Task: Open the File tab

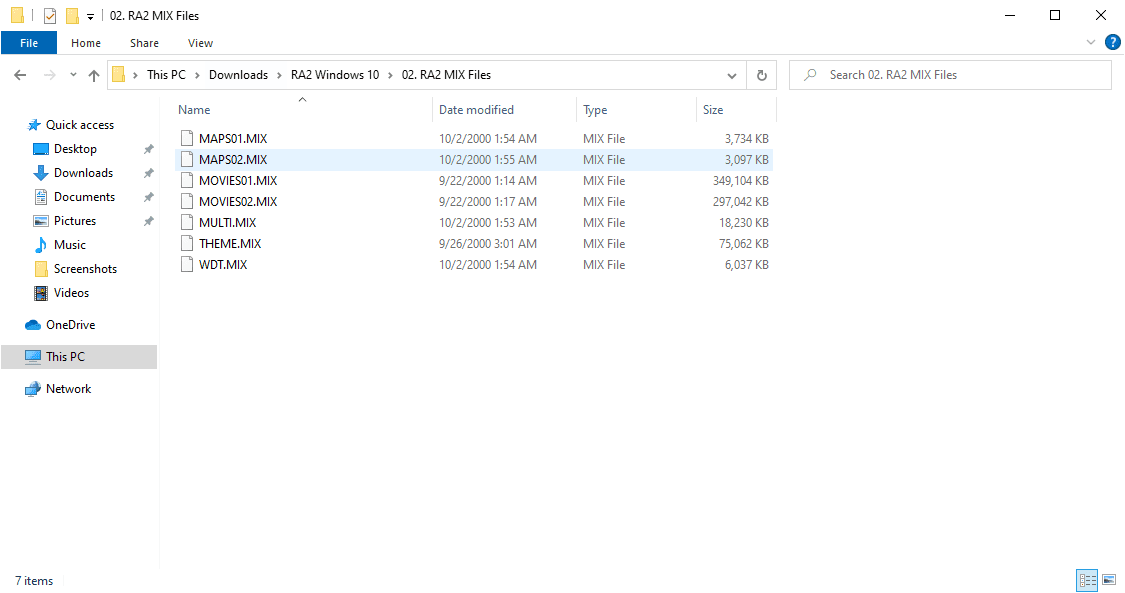Action: point(29,43)
